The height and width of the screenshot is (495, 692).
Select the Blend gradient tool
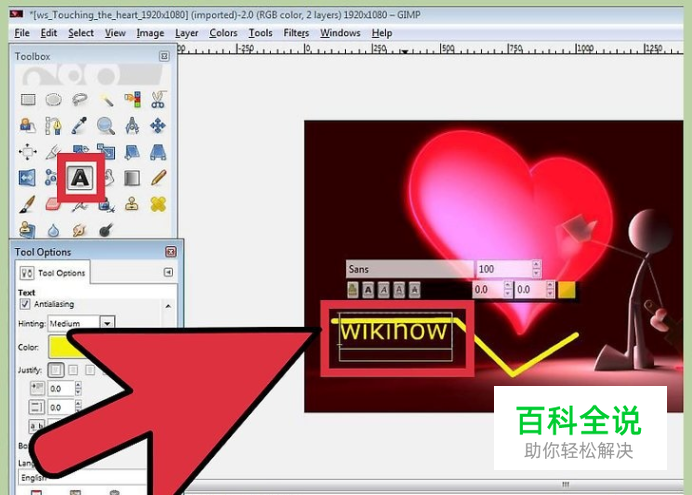(x=132, y=178)
